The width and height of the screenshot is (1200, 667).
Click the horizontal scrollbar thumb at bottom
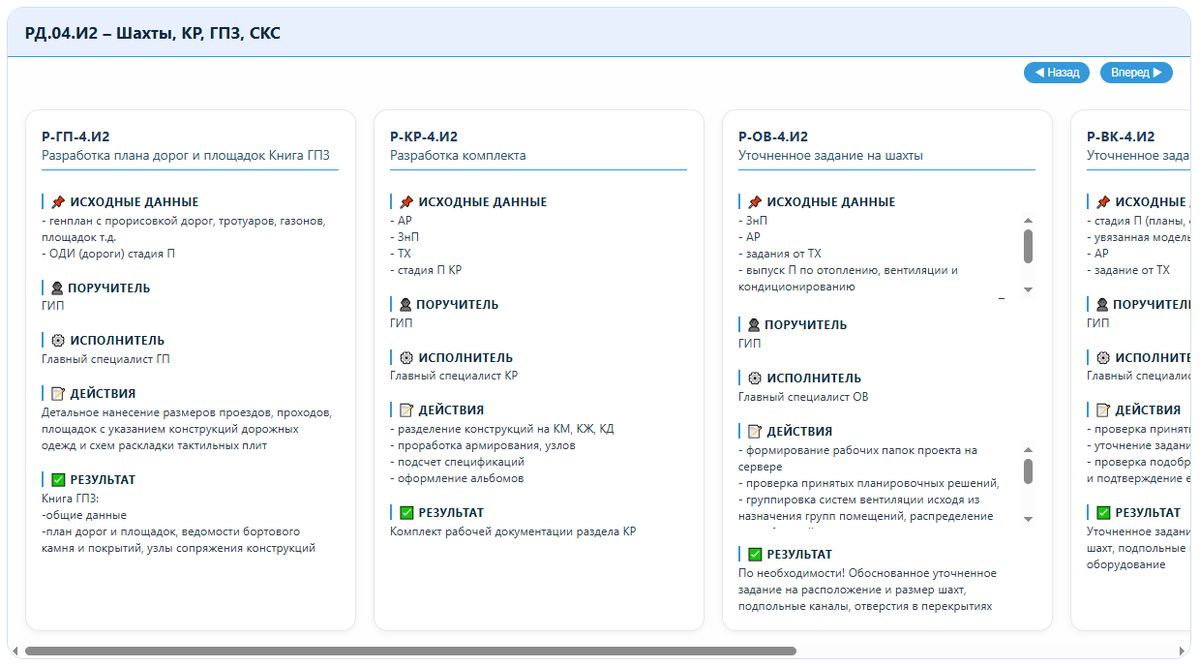(x=410, y=651)
